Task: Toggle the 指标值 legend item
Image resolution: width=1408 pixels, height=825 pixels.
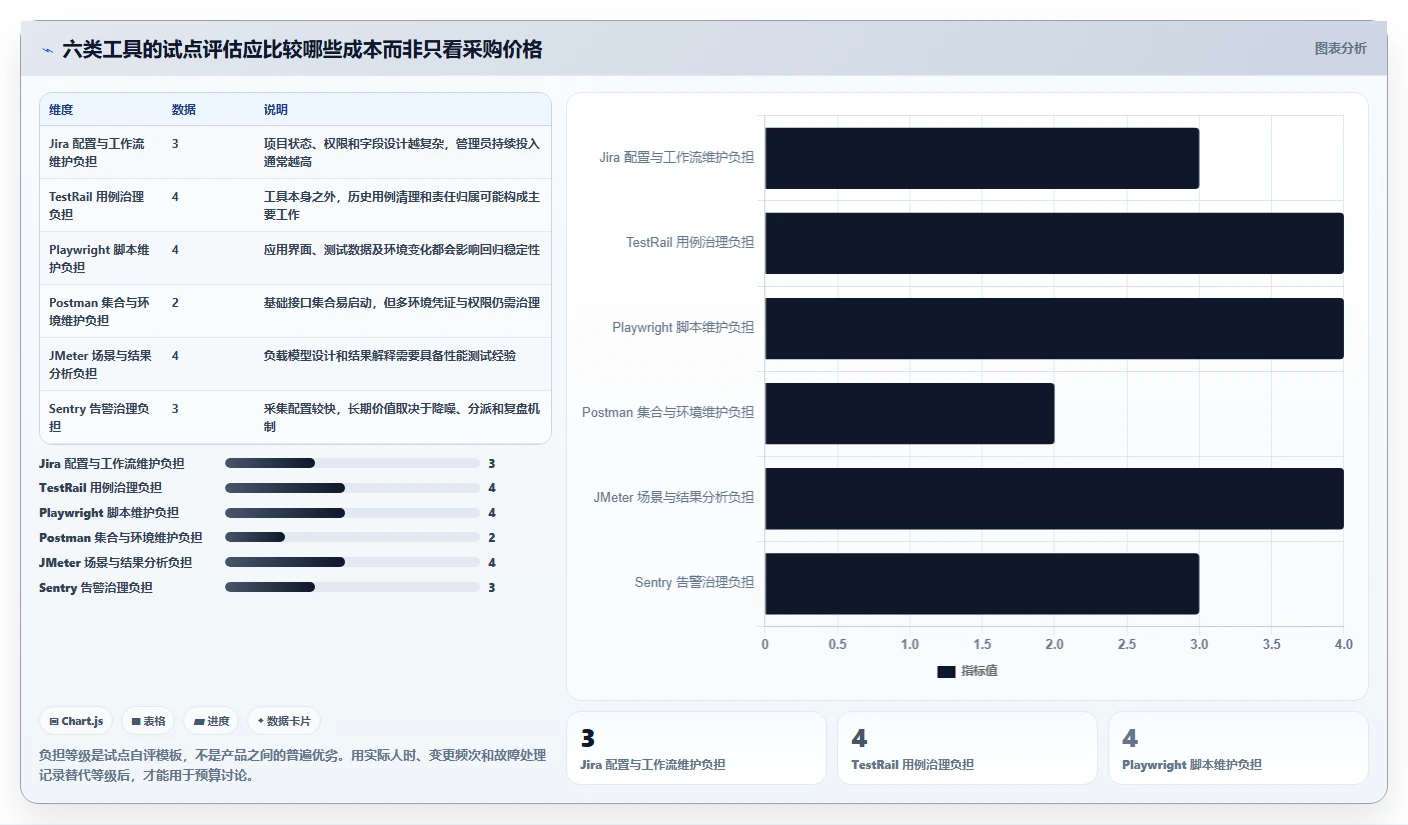Action: (967, 671)
